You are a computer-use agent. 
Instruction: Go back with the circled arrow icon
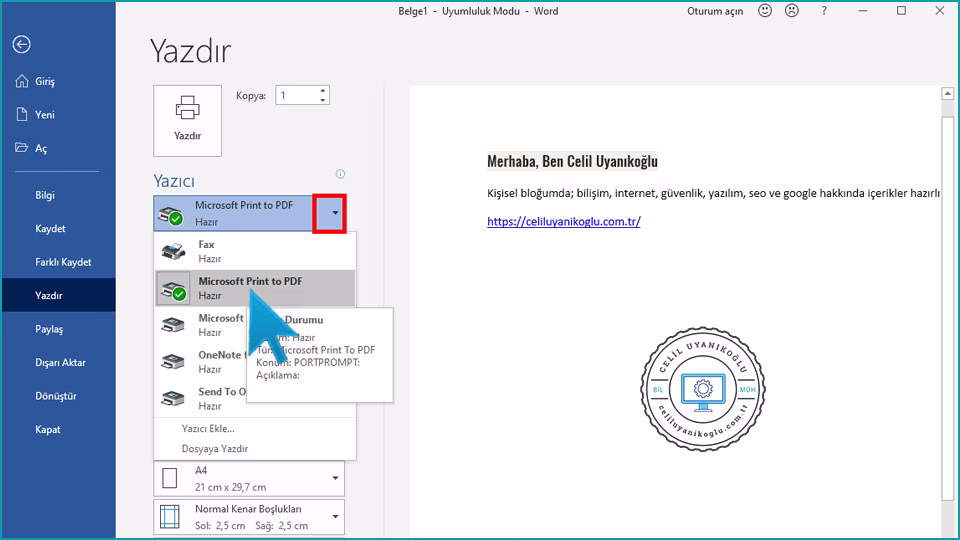pos(21,44)
